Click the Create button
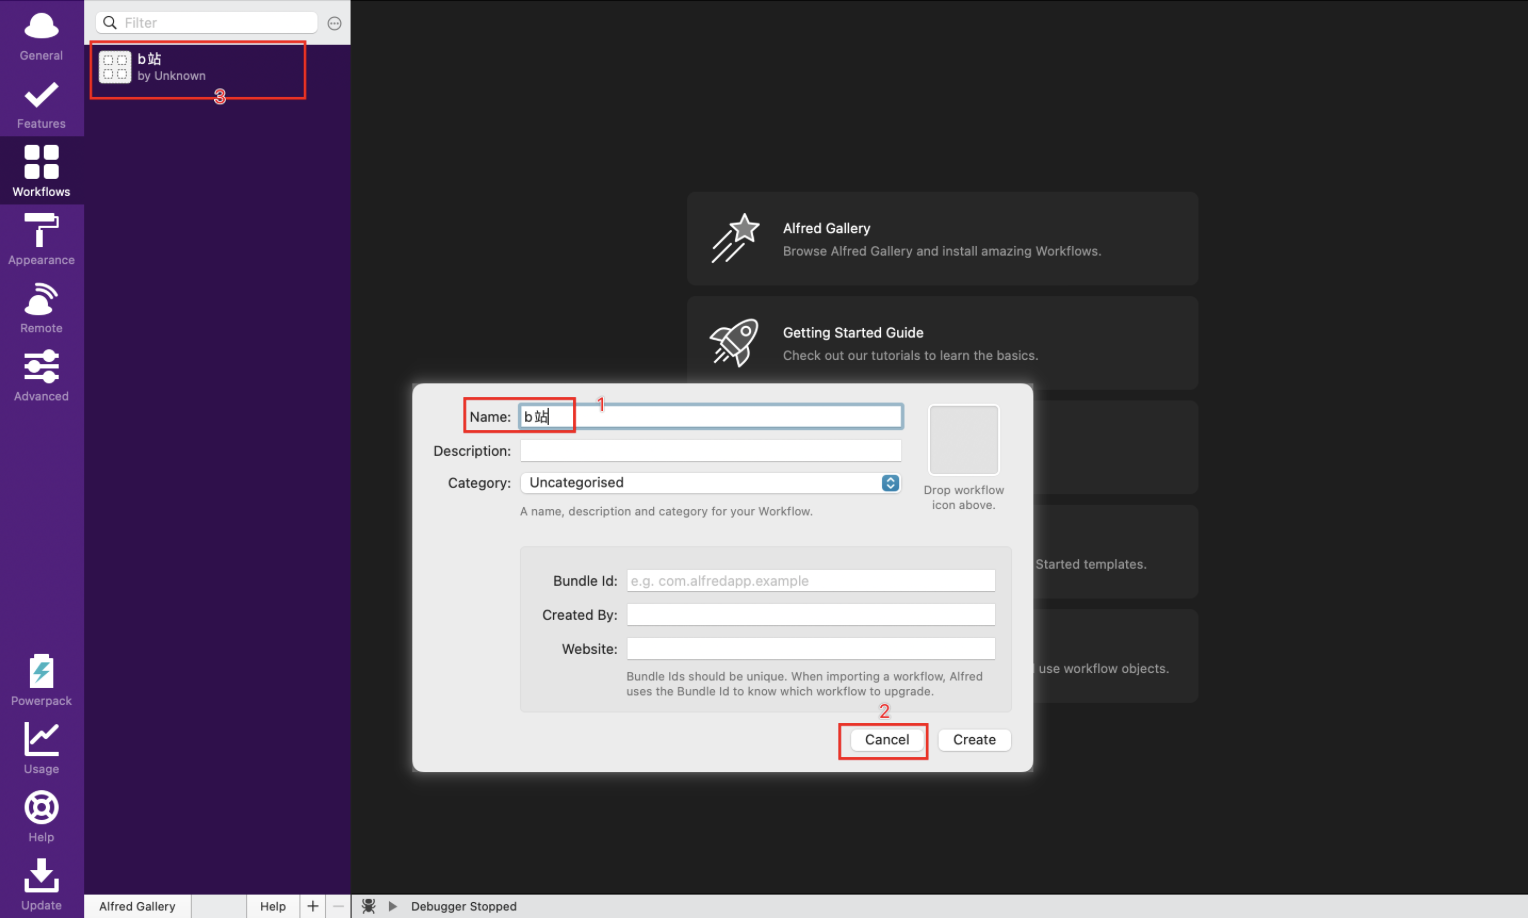 coord(974,740)
